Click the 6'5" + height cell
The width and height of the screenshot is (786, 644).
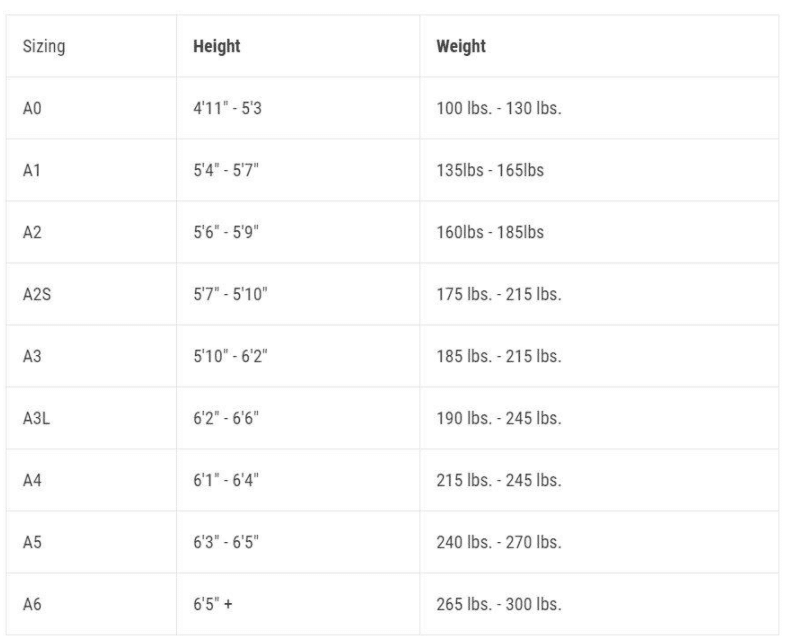pos(212,604)
